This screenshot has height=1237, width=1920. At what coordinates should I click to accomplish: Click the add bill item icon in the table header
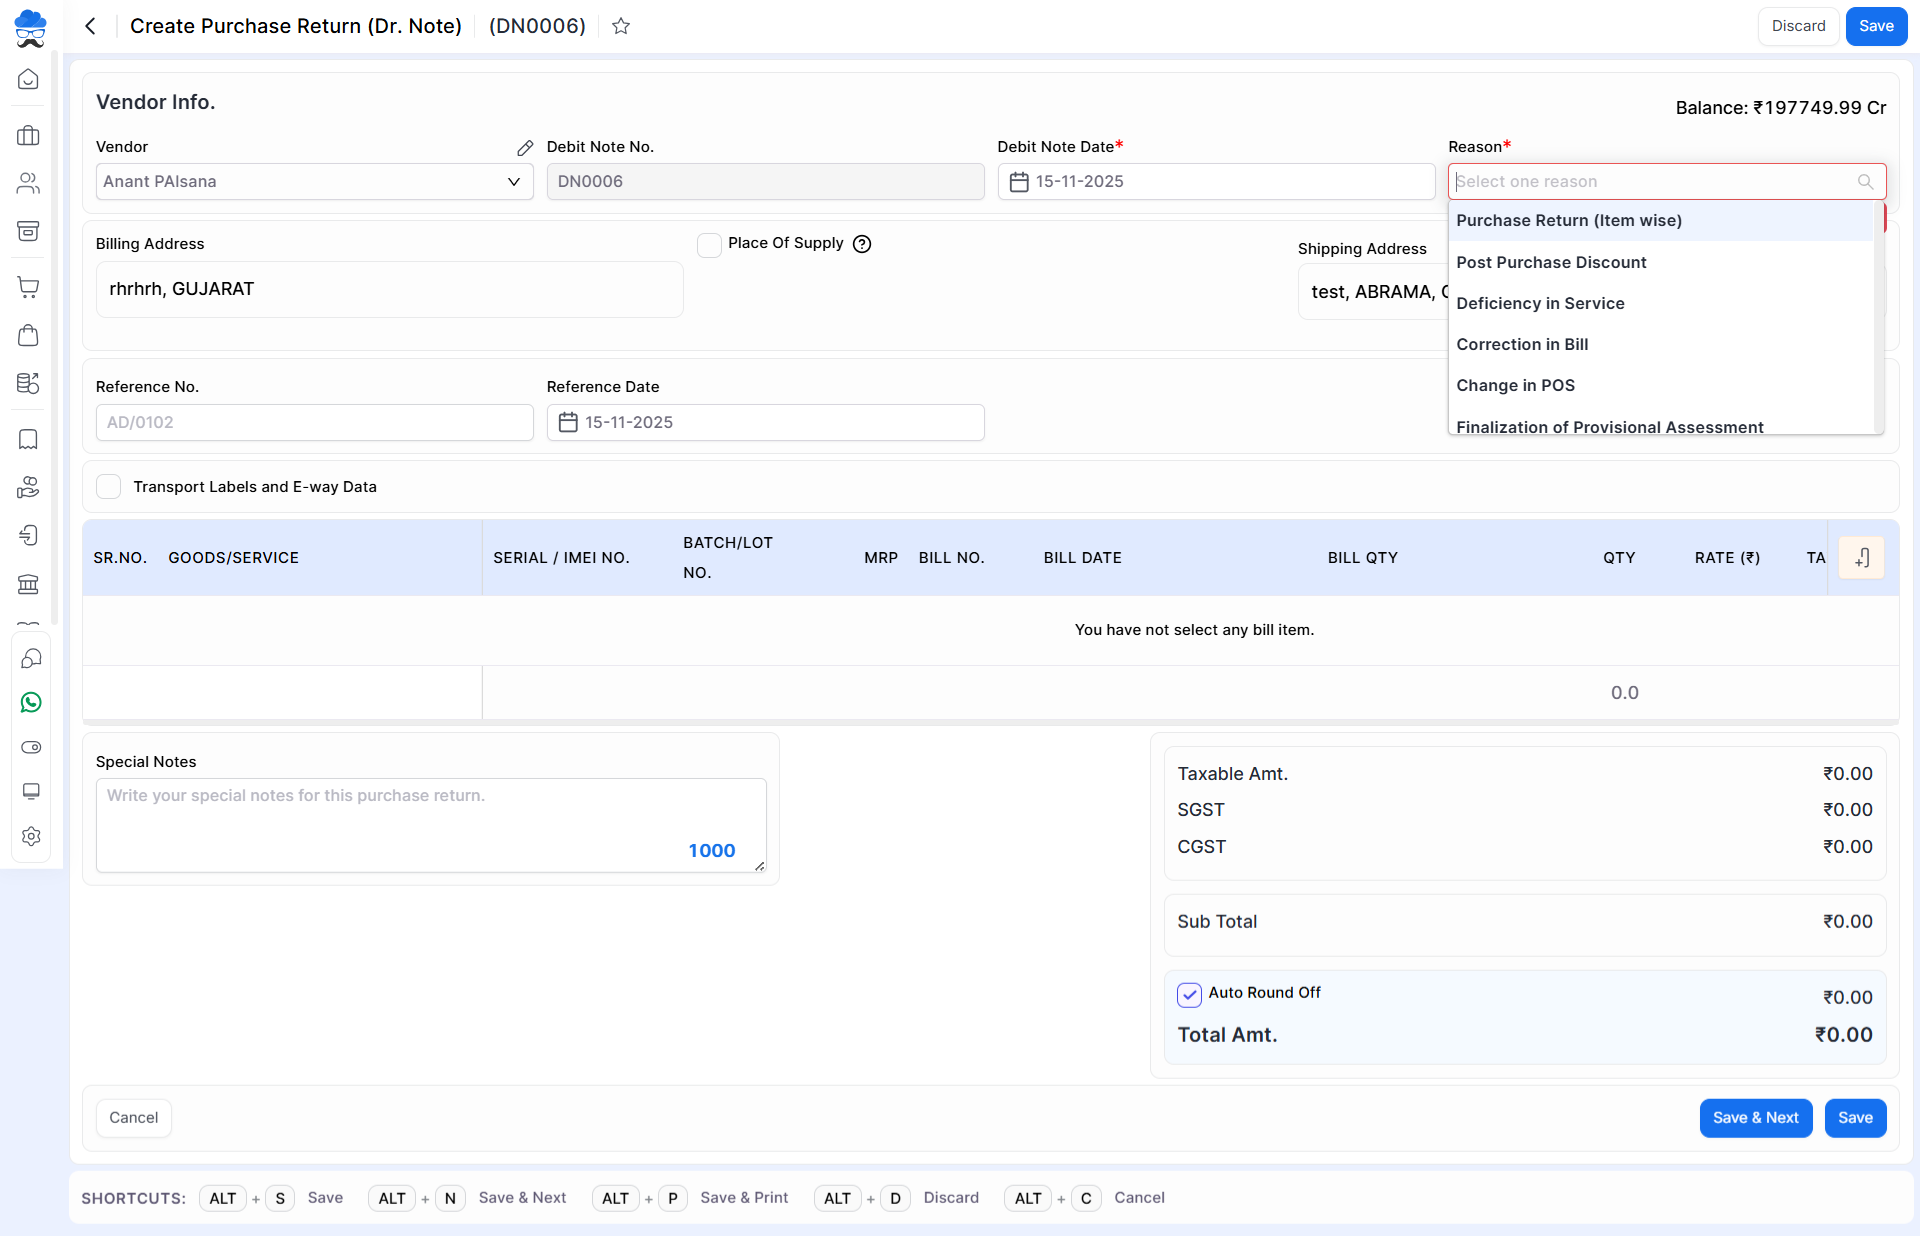click(1861, 558)
